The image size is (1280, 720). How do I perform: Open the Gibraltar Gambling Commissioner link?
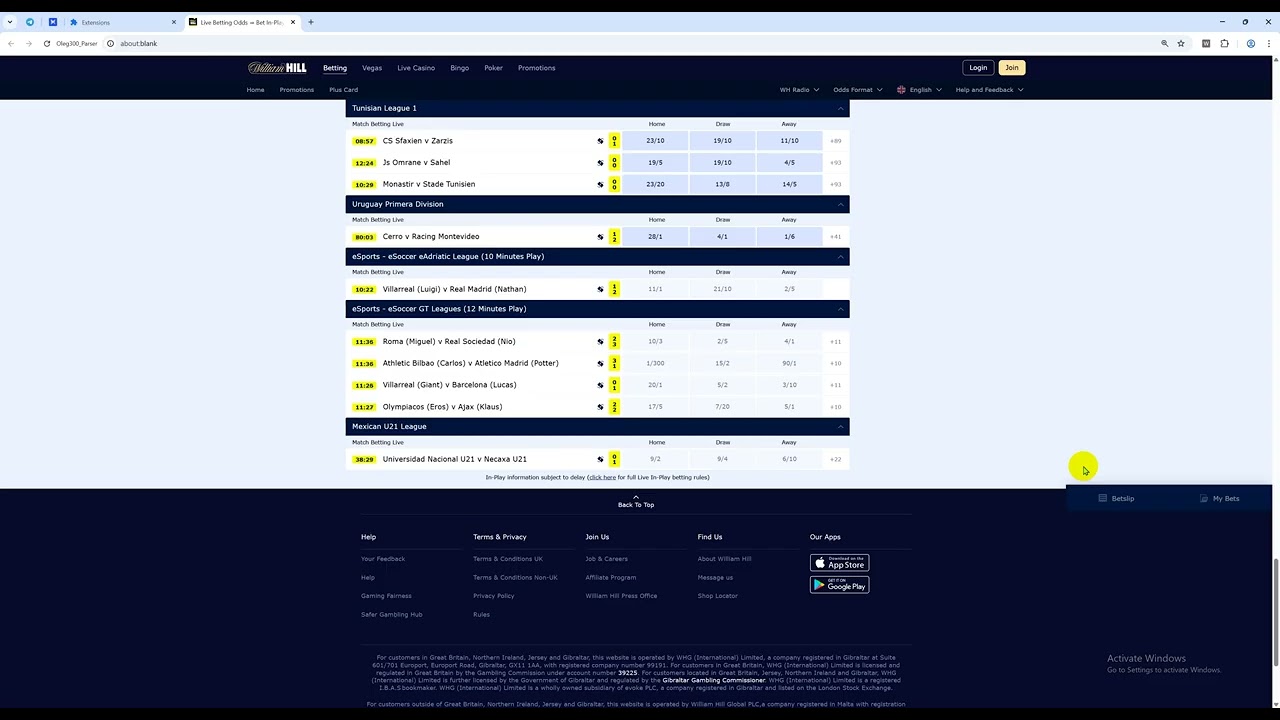pyautogui.click(x=714, y=680)
